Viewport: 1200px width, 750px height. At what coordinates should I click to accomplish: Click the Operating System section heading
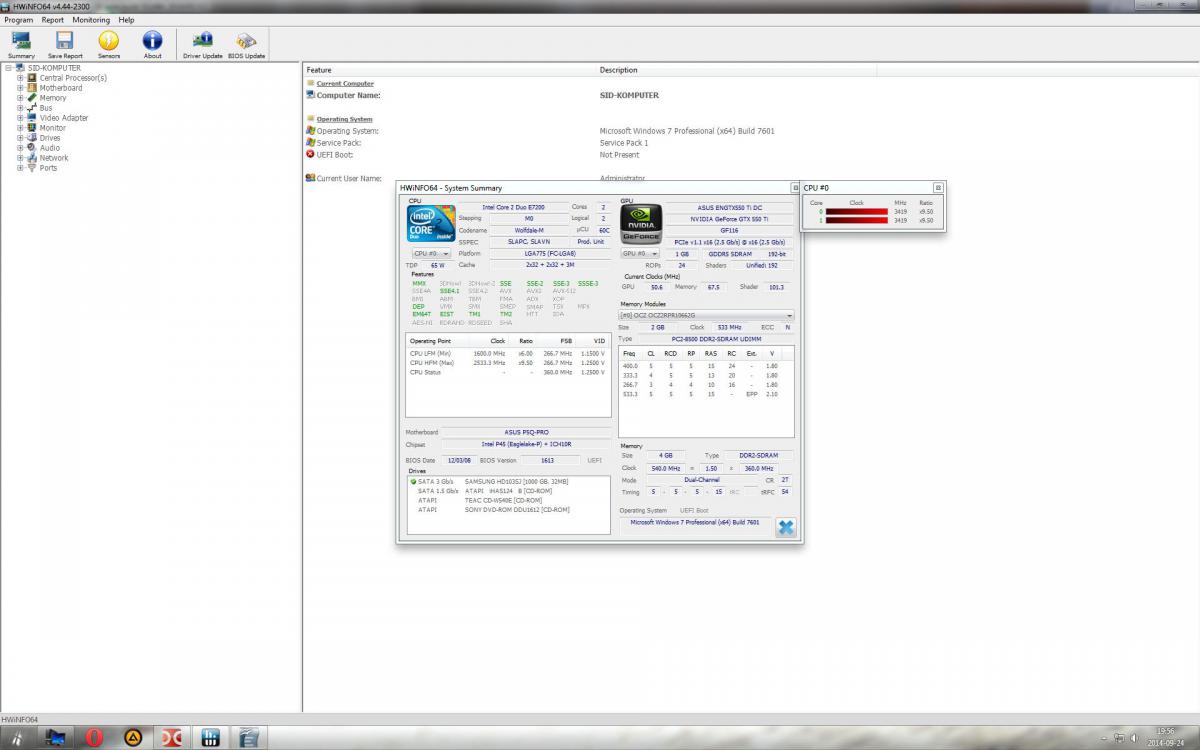(x=345, y=119)
